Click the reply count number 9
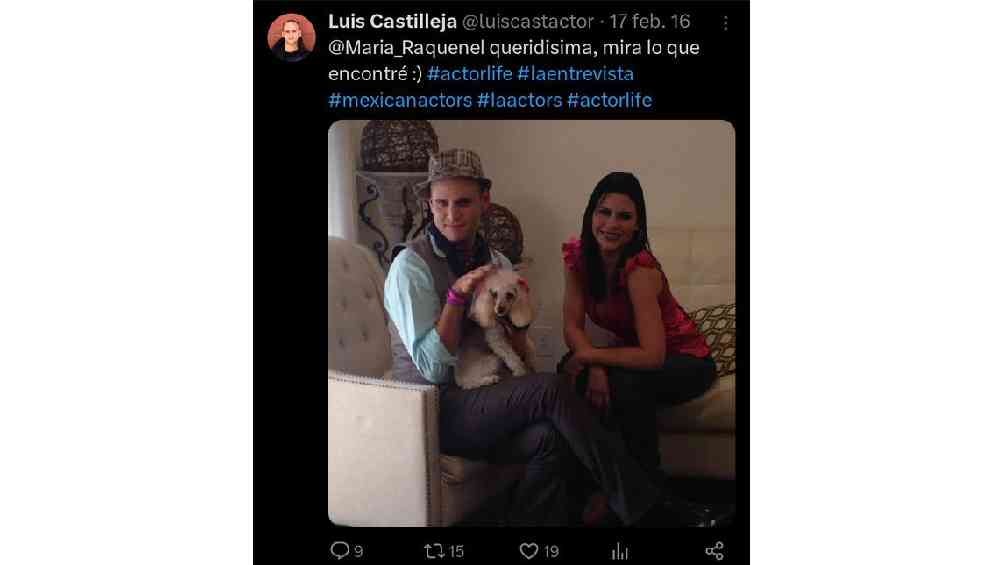The width and height of the screenshot is (1004, 565). pos(359,552)
